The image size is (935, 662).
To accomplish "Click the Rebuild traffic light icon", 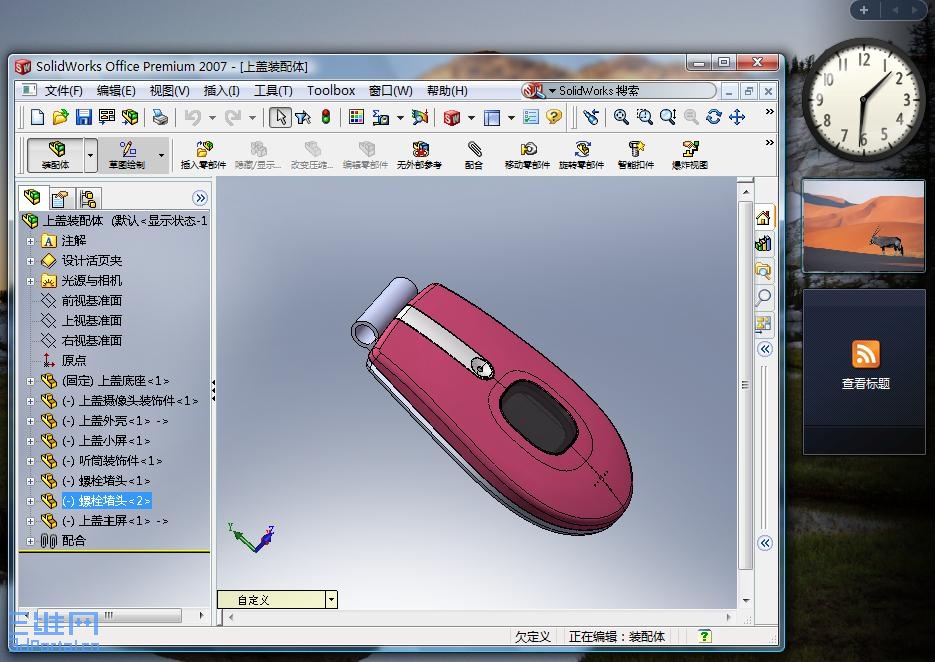I will 326,117.
